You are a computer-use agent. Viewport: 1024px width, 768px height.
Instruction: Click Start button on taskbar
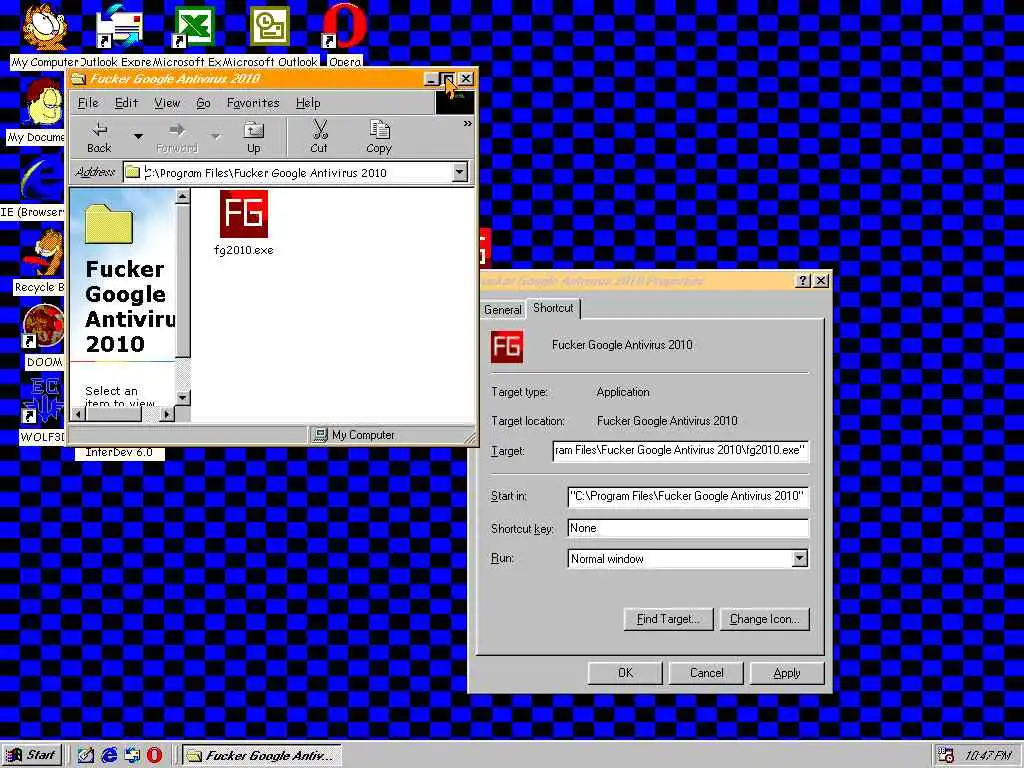(32, 755)
